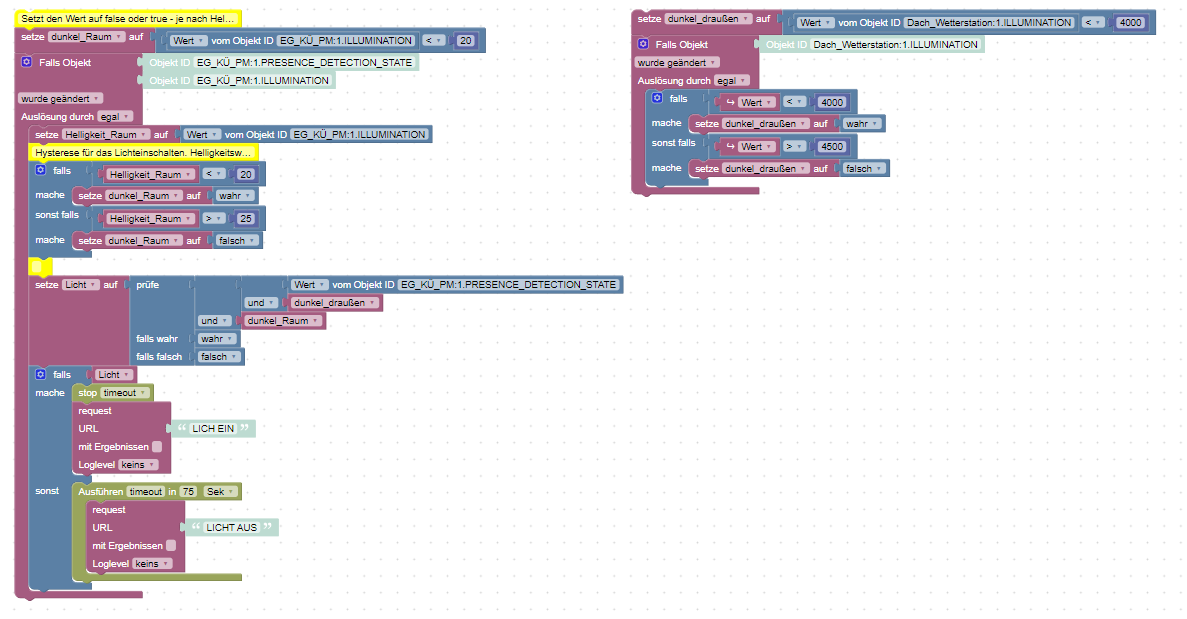
Task: Open the falsch dropdown in setze dunkel_Raum block
Action: click(x=237, y=241)
